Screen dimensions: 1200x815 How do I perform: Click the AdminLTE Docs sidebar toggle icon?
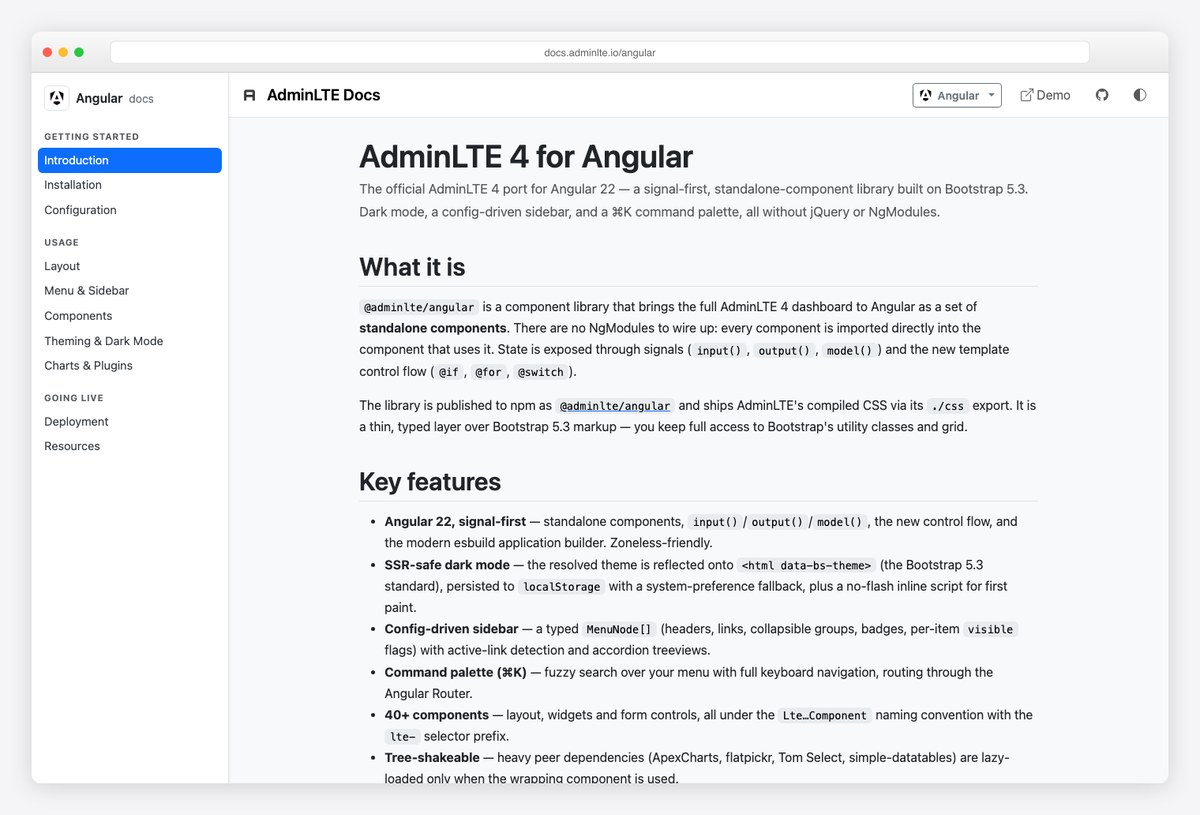[250, 95]
